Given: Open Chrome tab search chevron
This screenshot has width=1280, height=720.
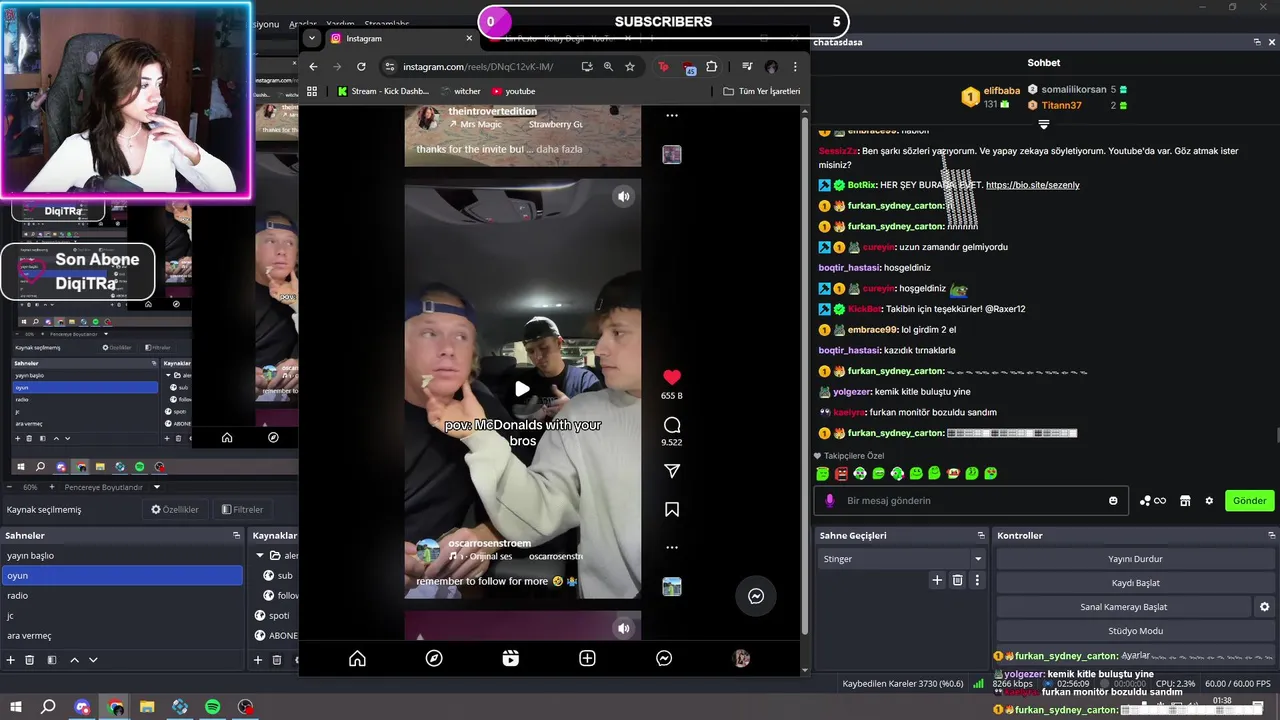Looking at the screenshot, I should click(312, 38).
